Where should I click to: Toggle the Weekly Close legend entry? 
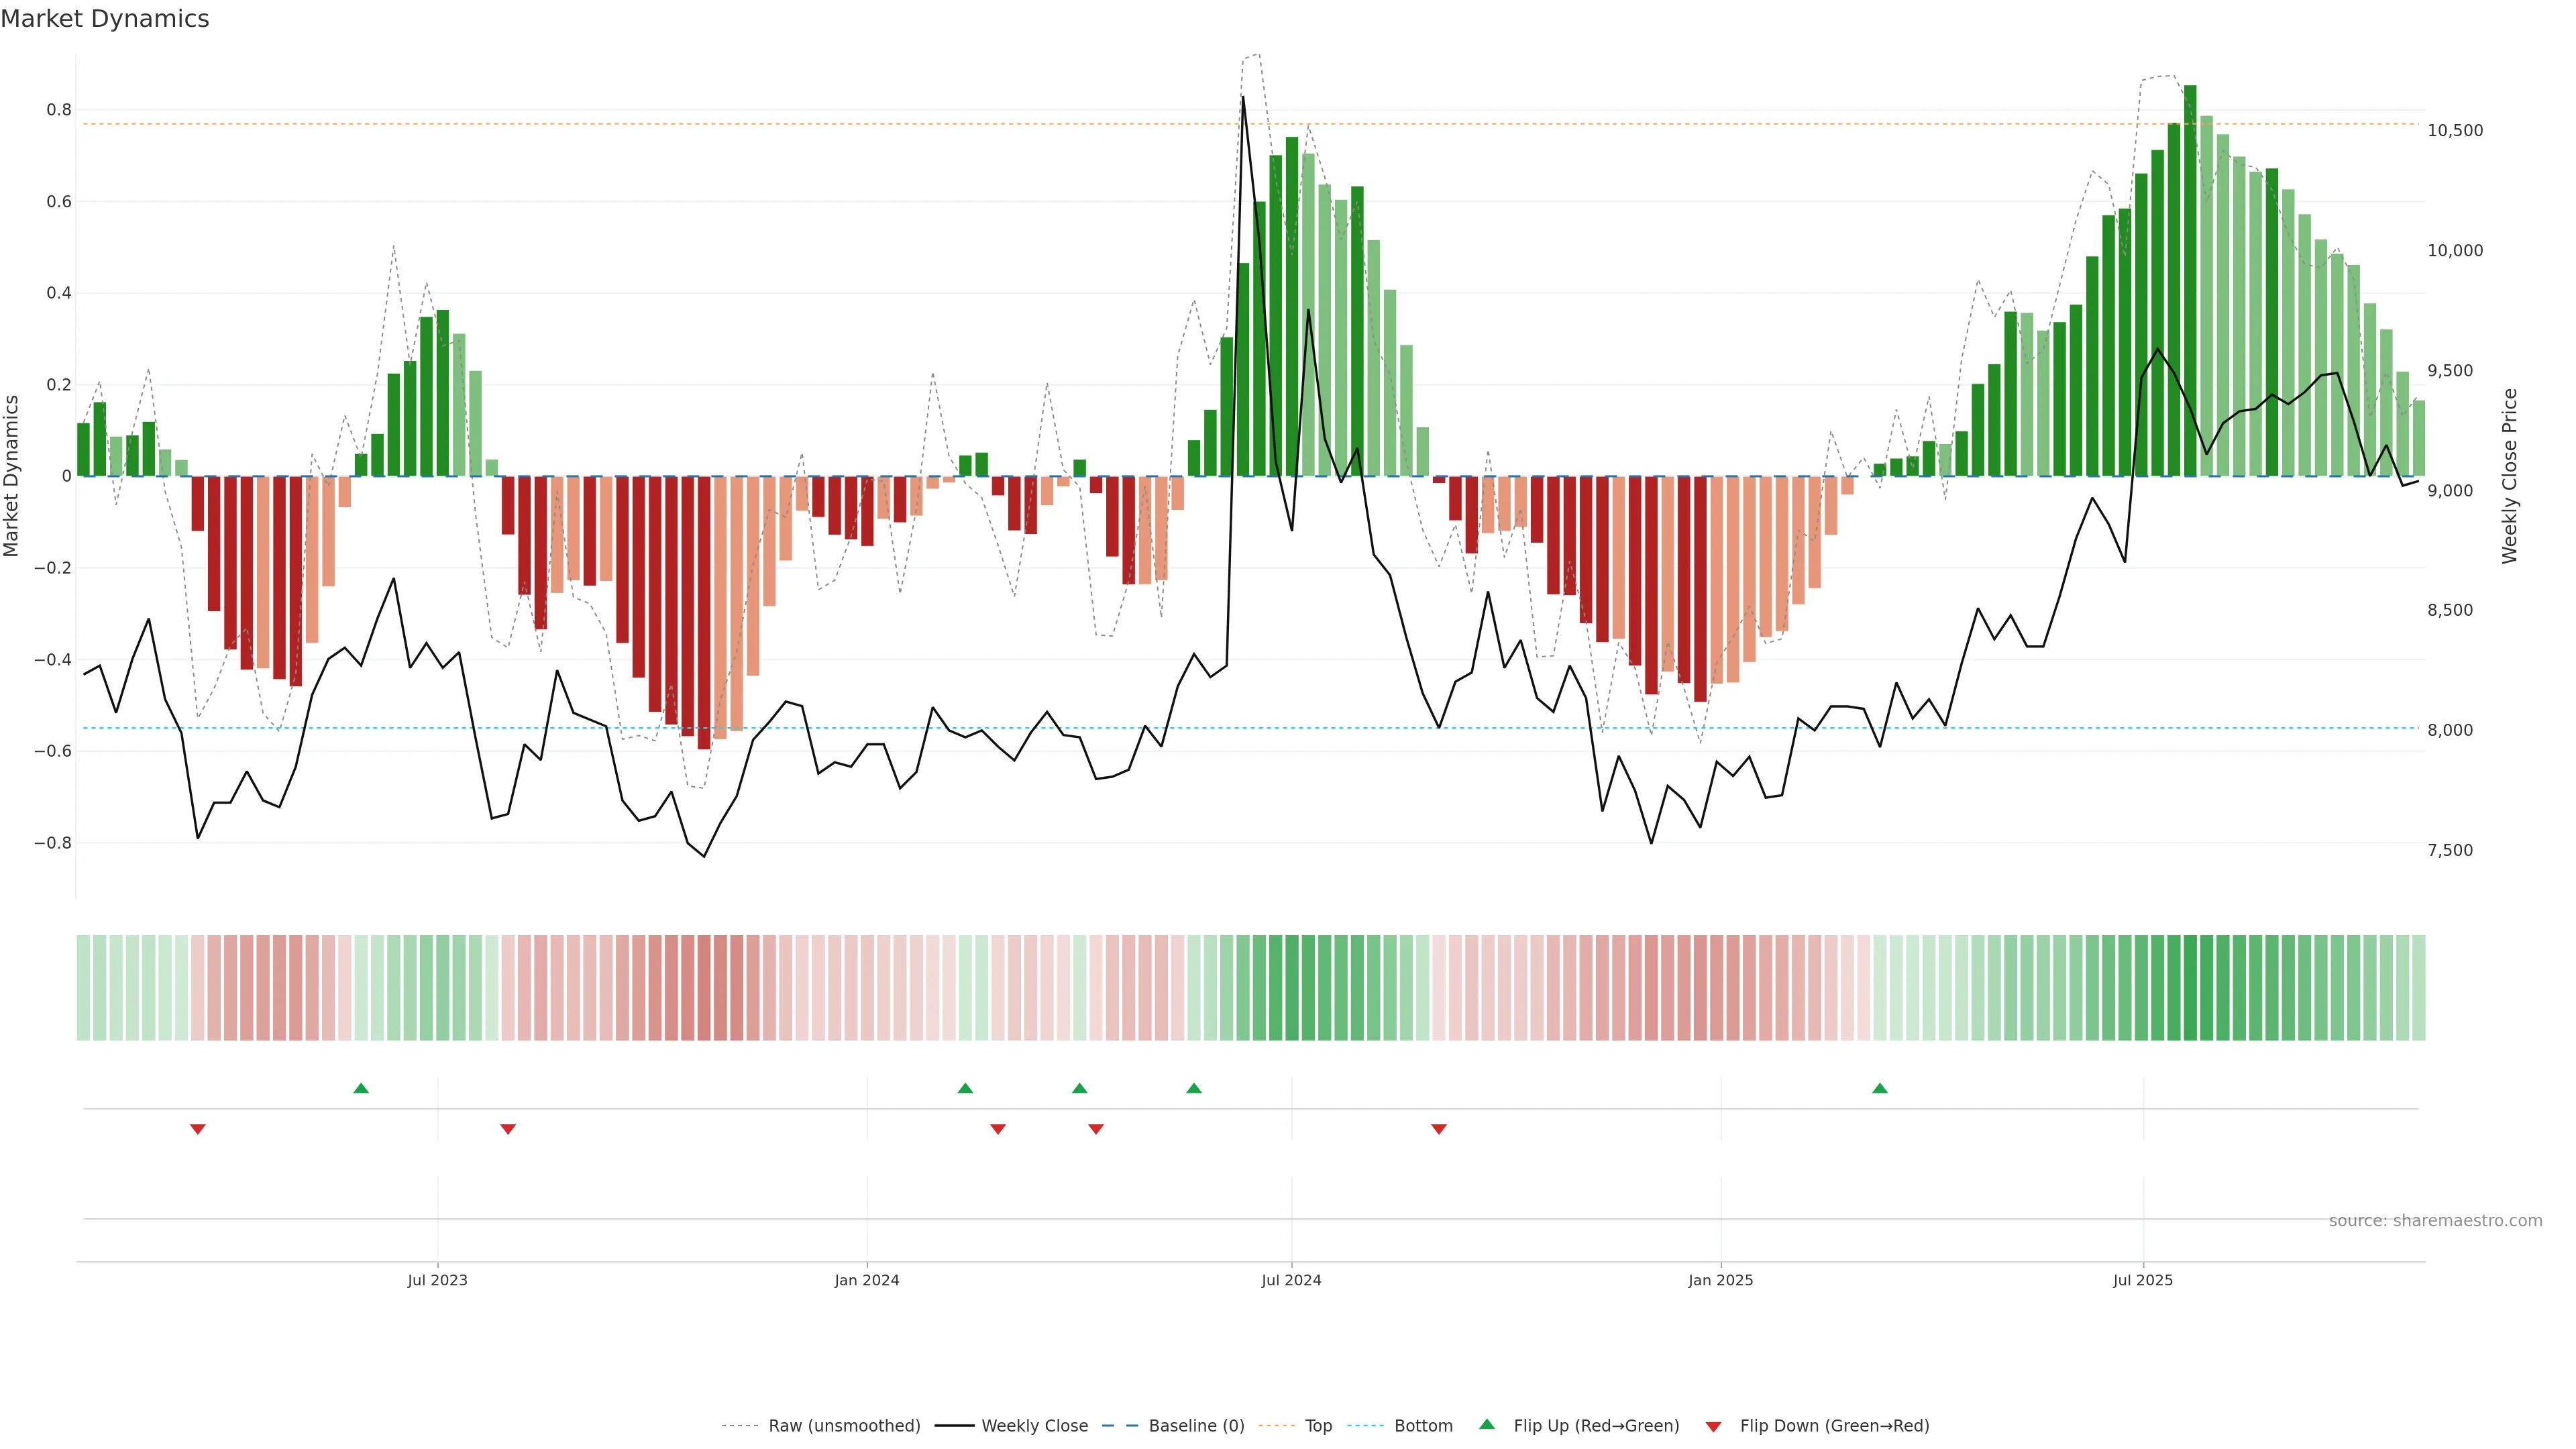(1034, 1426)
